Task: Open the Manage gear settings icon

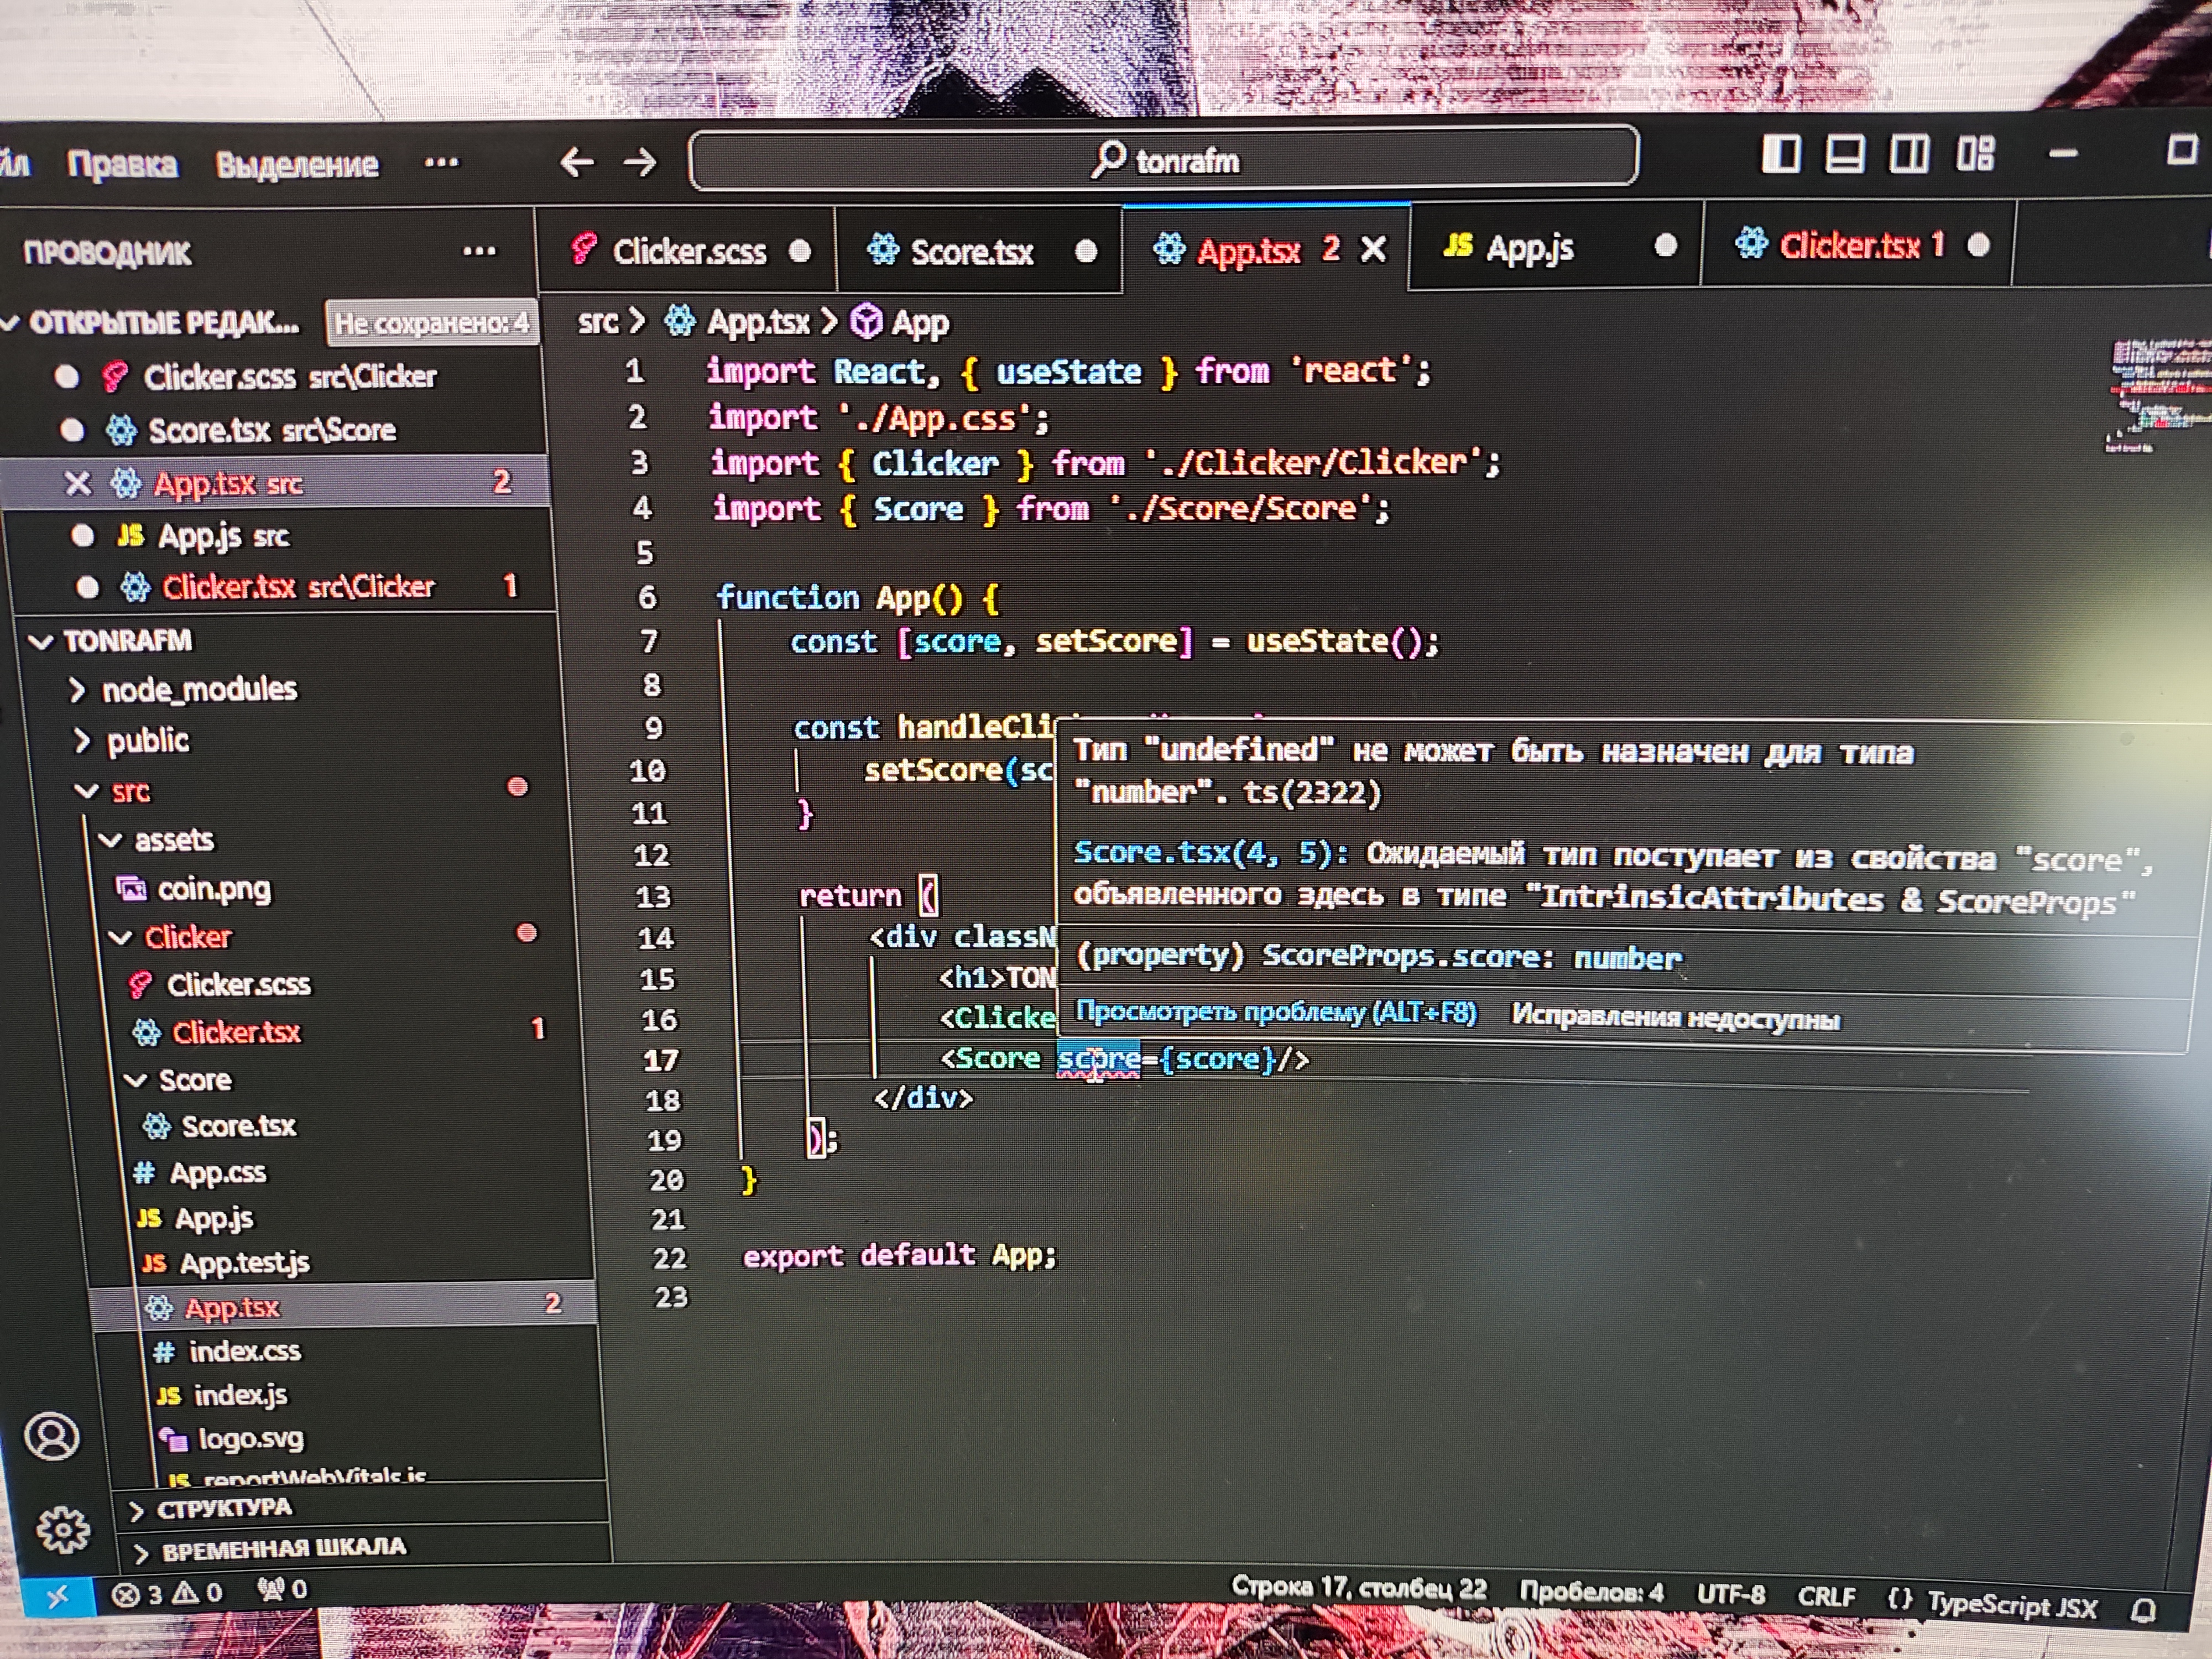Action: tap(62, 1529)
